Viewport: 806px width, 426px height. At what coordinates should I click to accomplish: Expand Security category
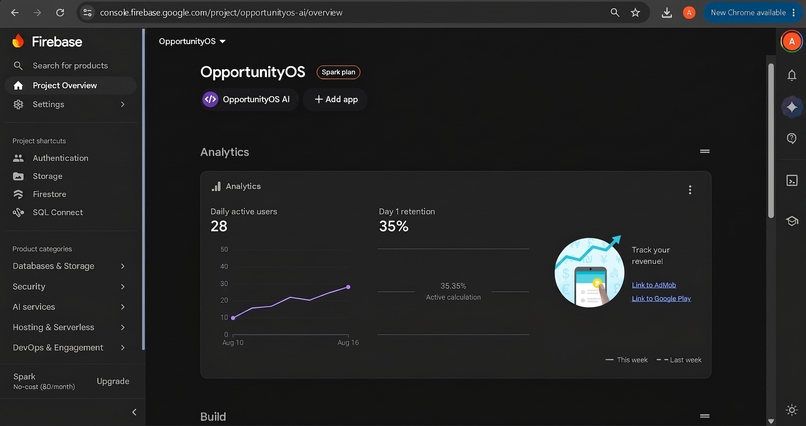click(69, 287)
